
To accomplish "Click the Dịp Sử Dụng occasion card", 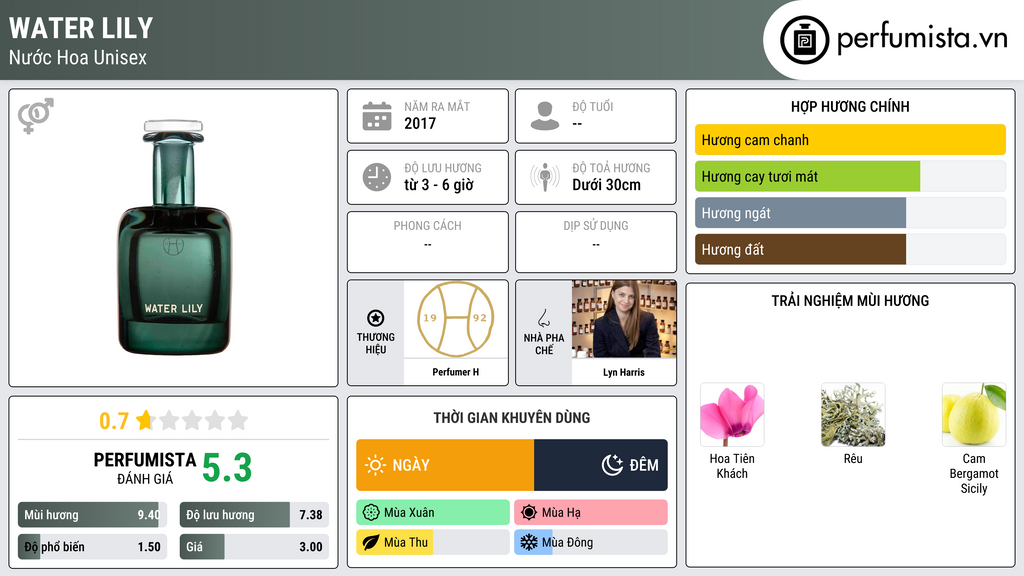I will tap(596, 242).
